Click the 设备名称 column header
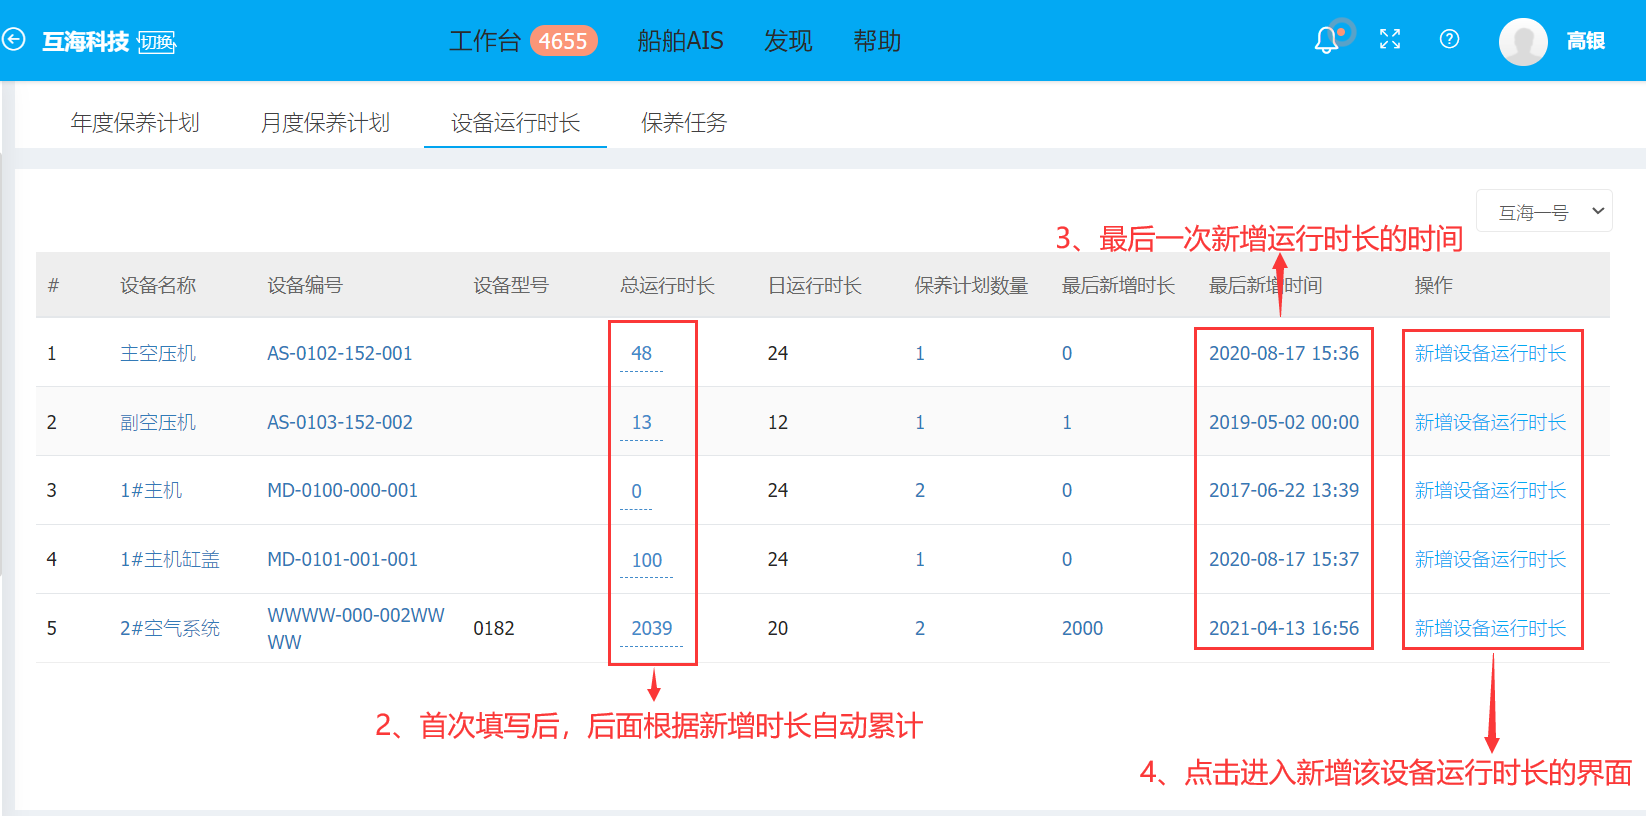 click(x=158, y=285)
